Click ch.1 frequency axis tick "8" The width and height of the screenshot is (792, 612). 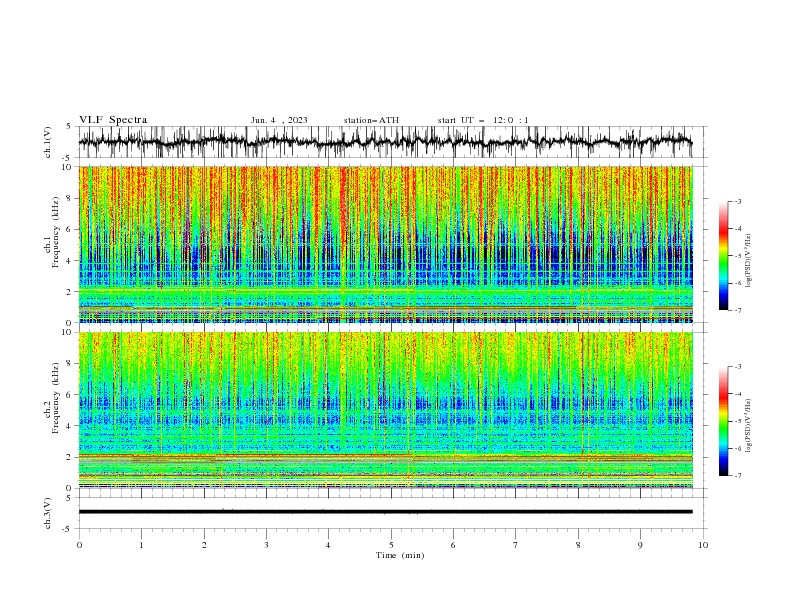click(x=71, y=198)
